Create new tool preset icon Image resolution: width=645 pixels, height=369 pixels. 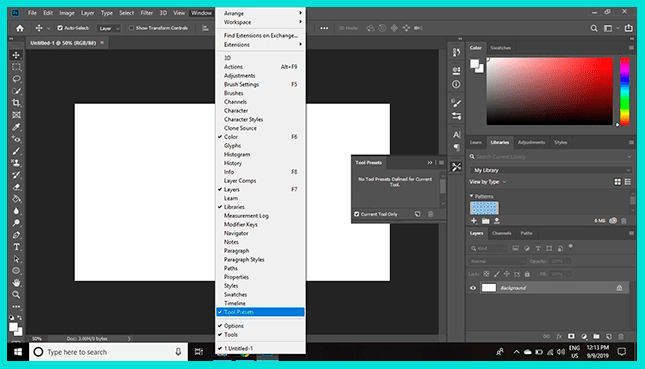coord(418,214)
